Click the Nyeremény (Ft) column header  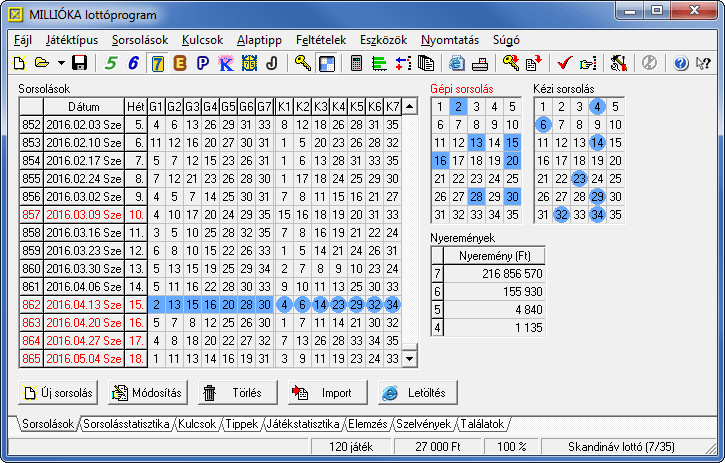[494, 256]
